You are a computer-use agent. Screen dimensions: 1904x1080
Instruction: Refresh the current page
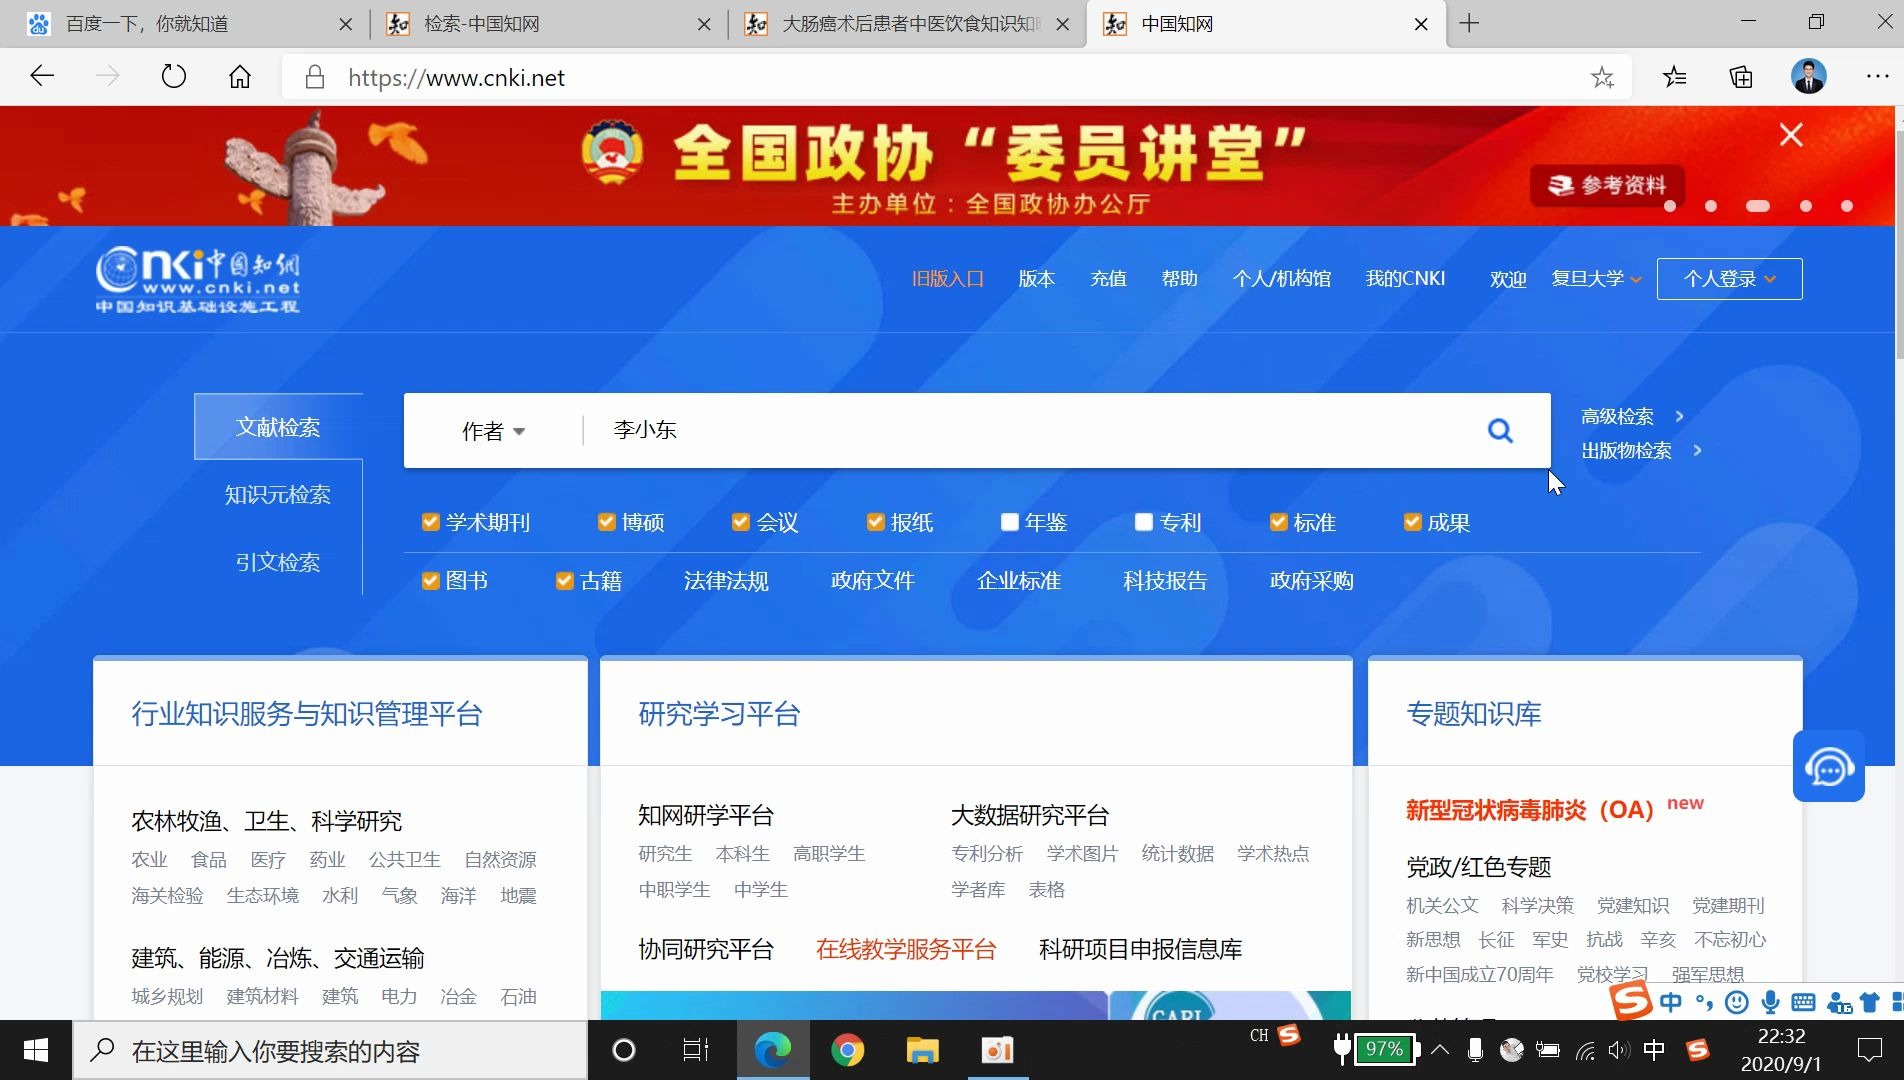(174, 77)
